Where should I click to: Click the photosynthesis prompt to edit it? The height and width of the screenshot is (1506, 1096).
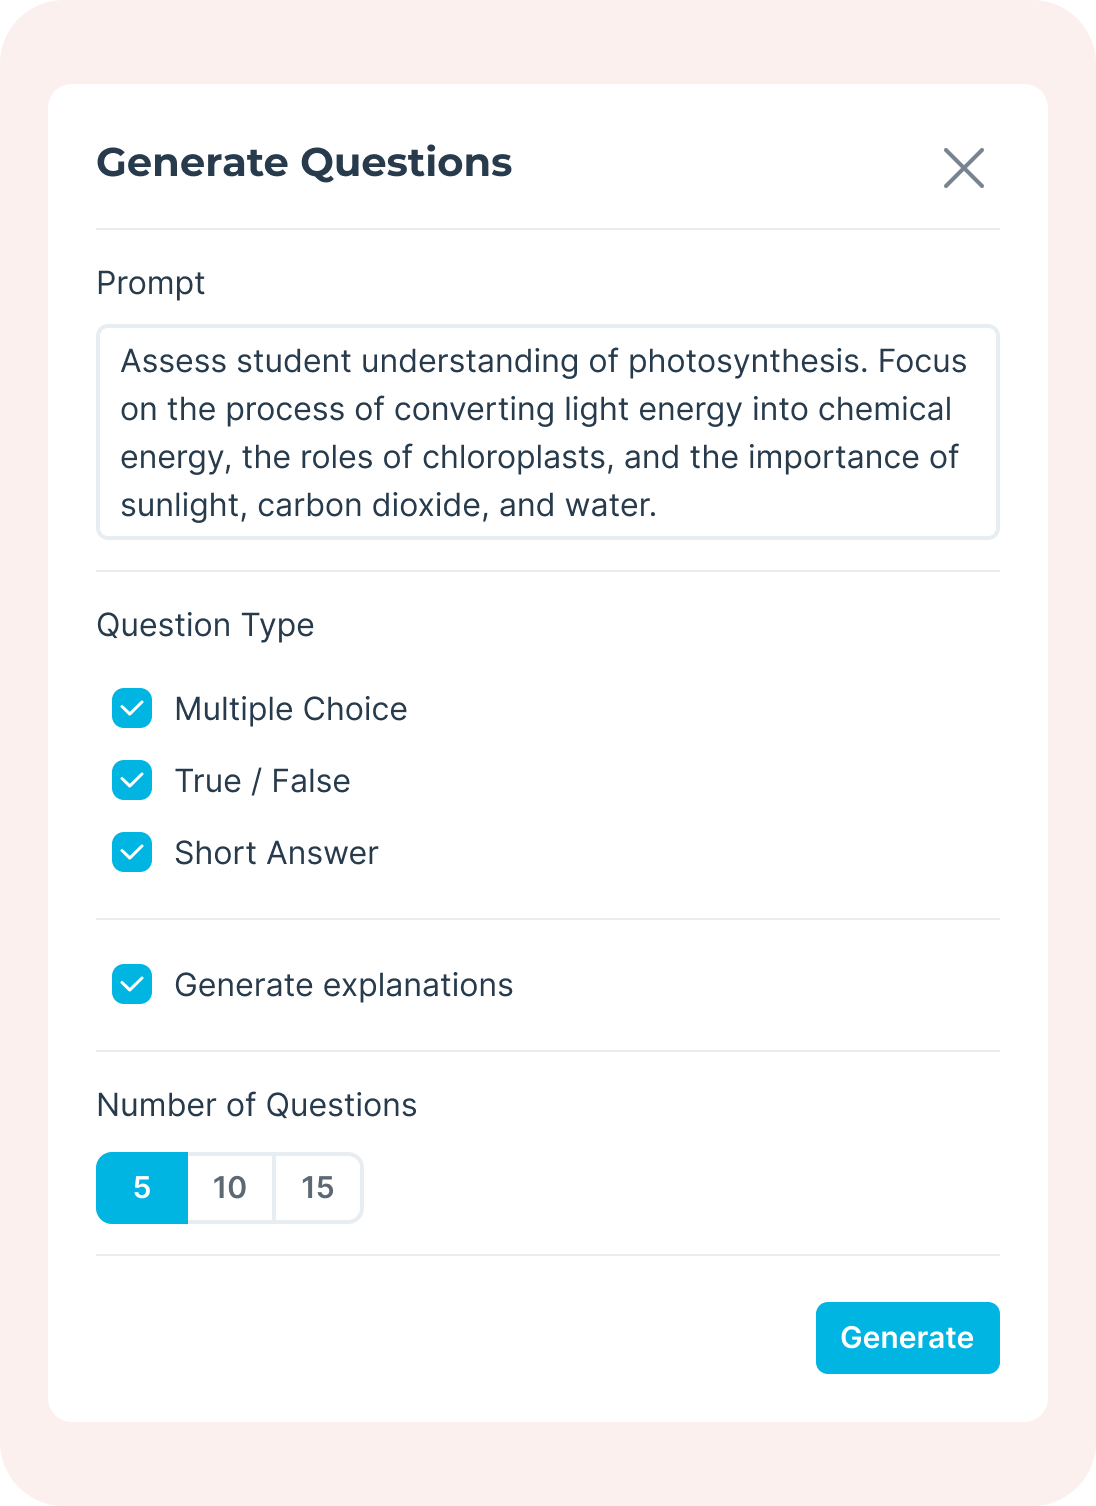pos(548,432)
